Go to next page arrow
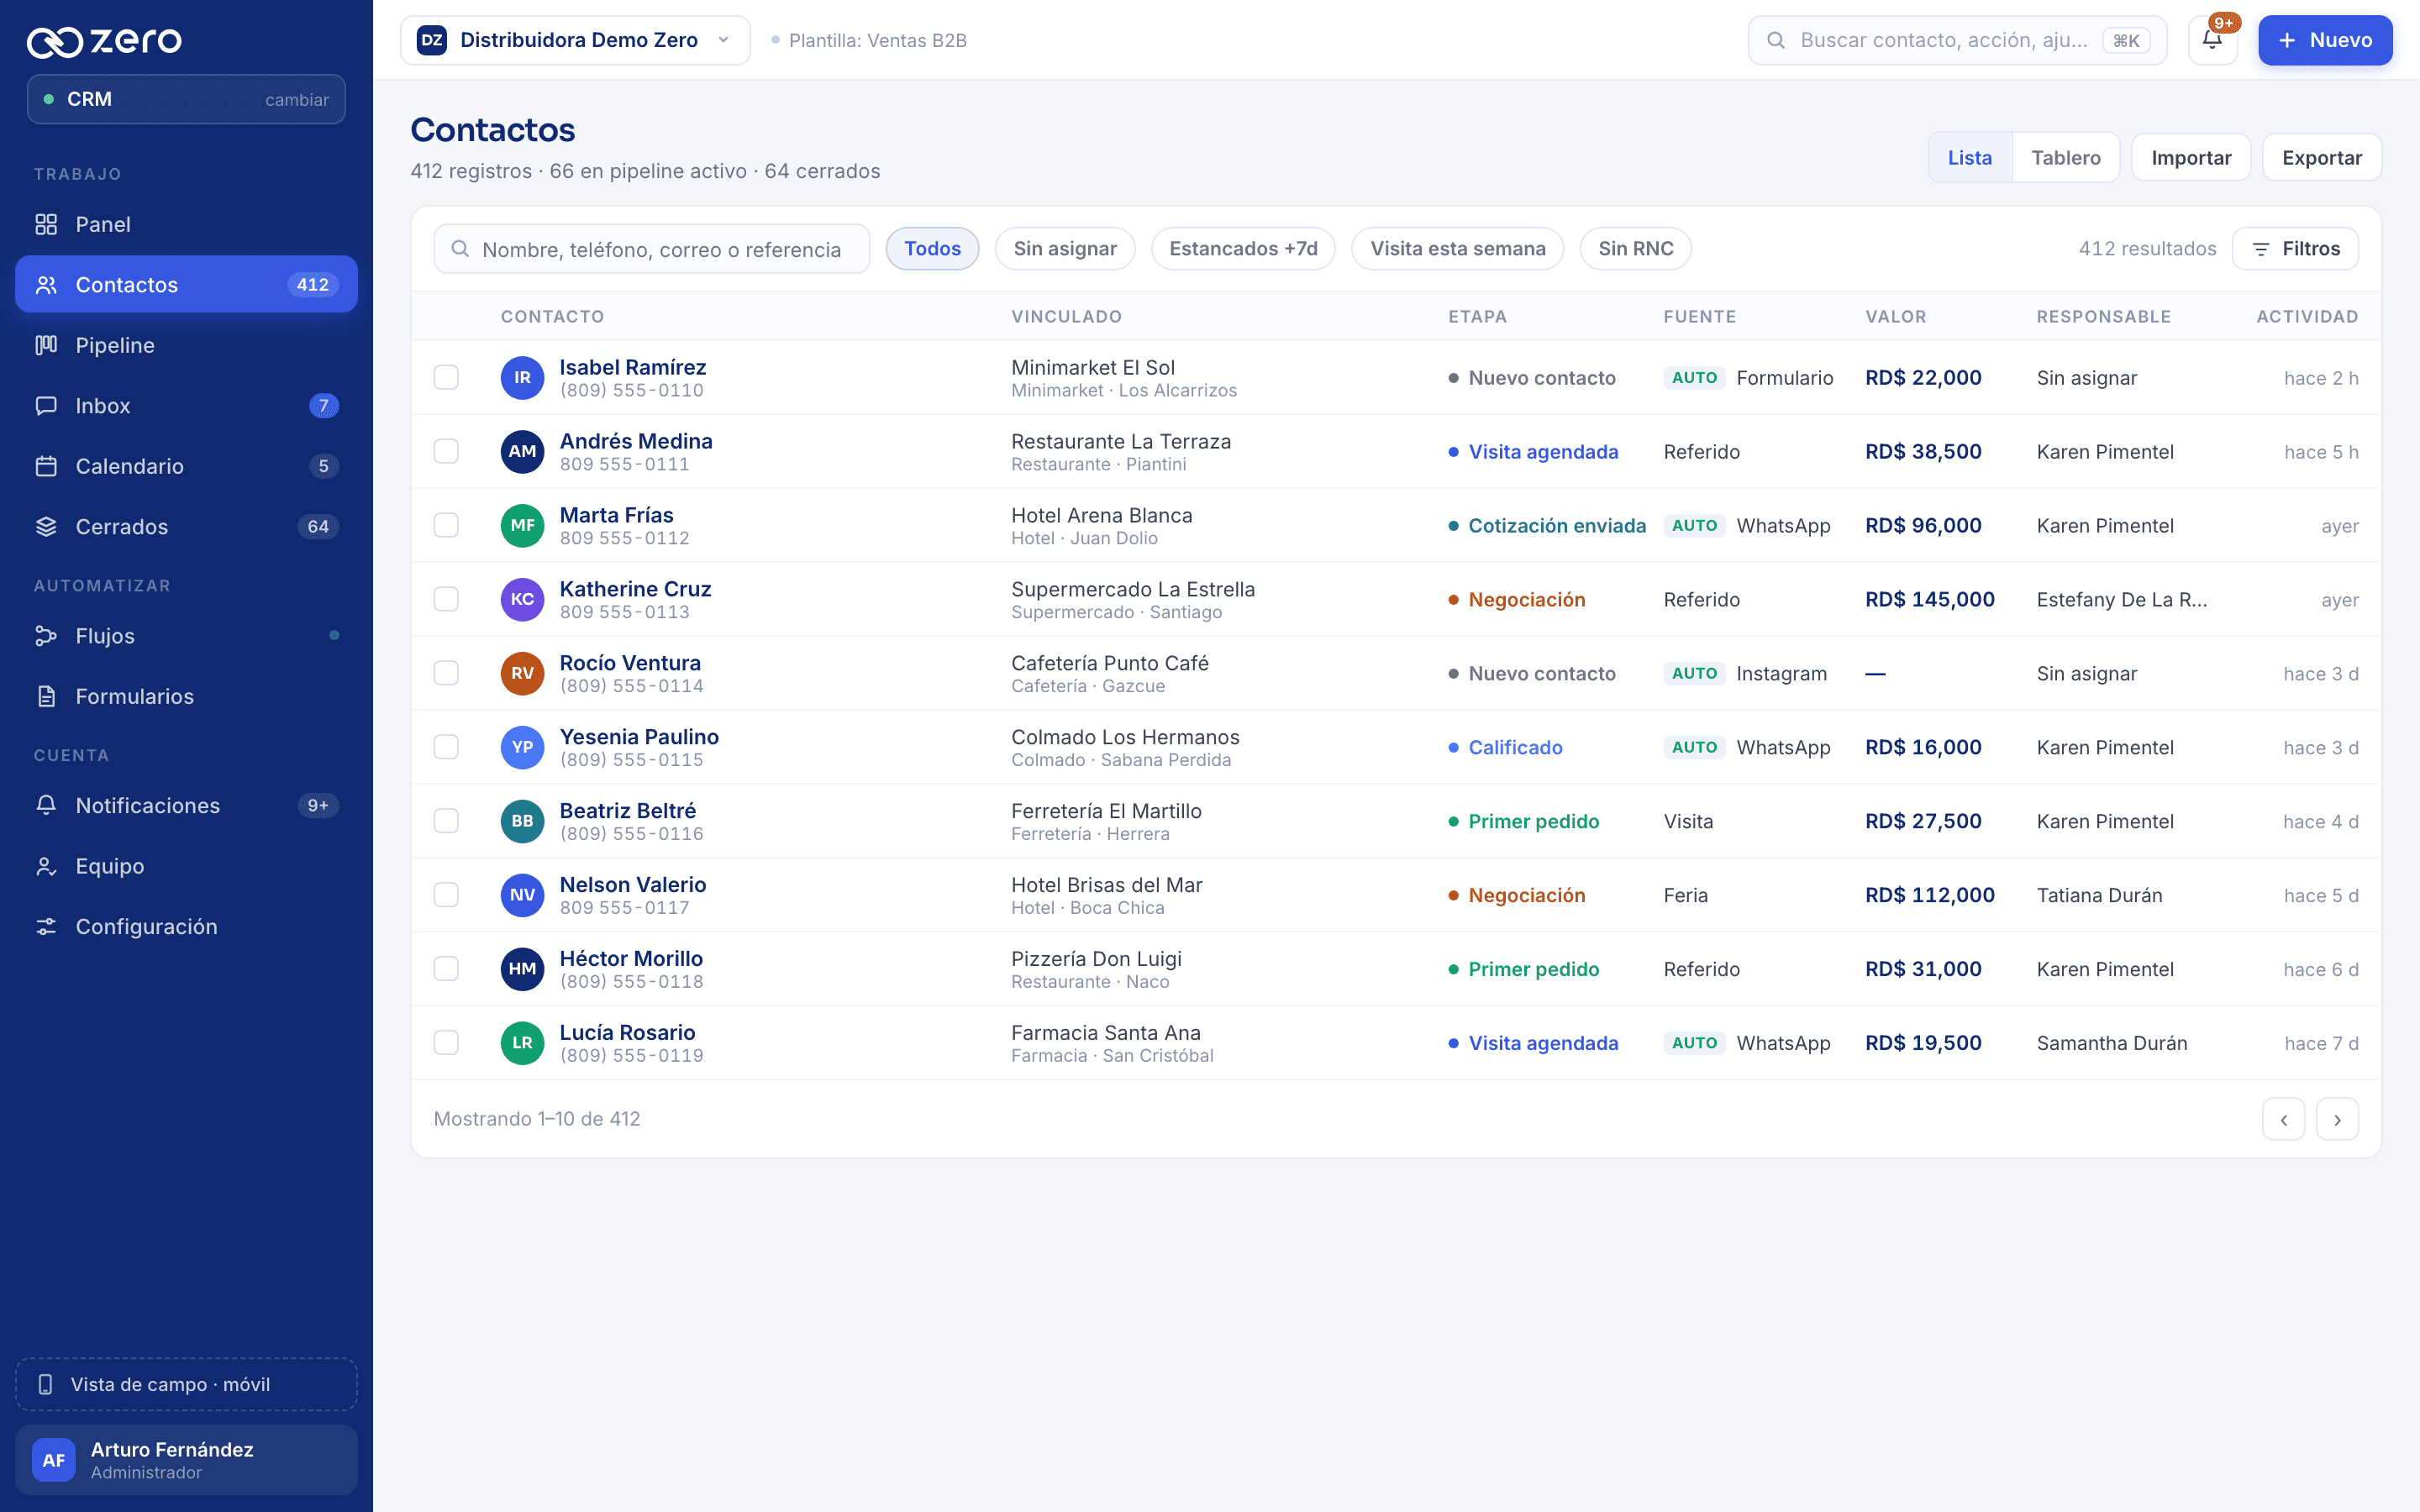Image resolution: width=2420 pixels, height=1512 pixels. 2337,1119
